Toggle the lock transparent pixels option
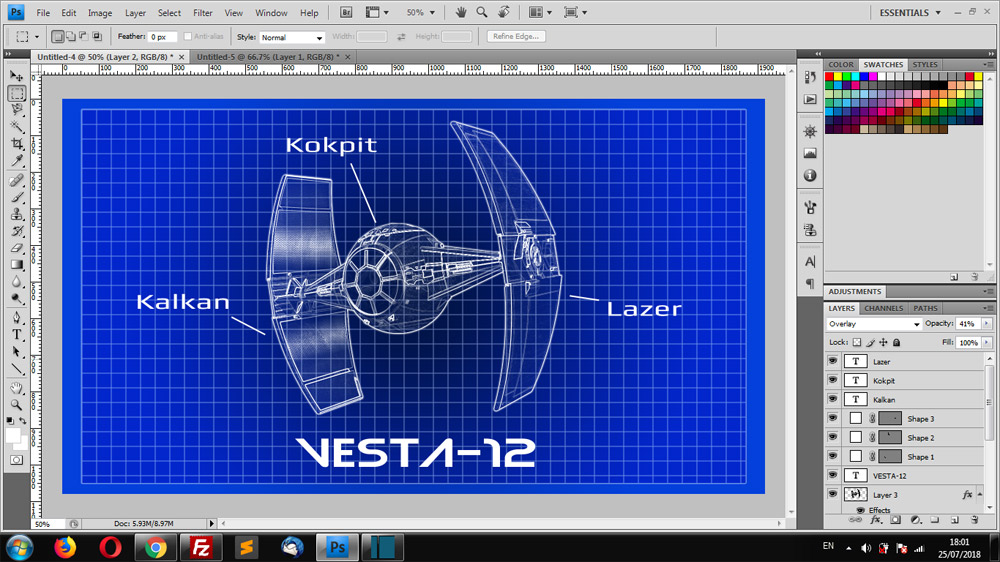Viewport: 1000px width, 562px height. (857, 343)
